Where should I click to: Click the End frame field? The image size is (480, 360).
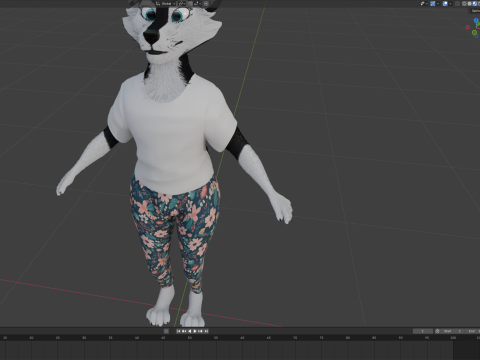click(472, 331)
